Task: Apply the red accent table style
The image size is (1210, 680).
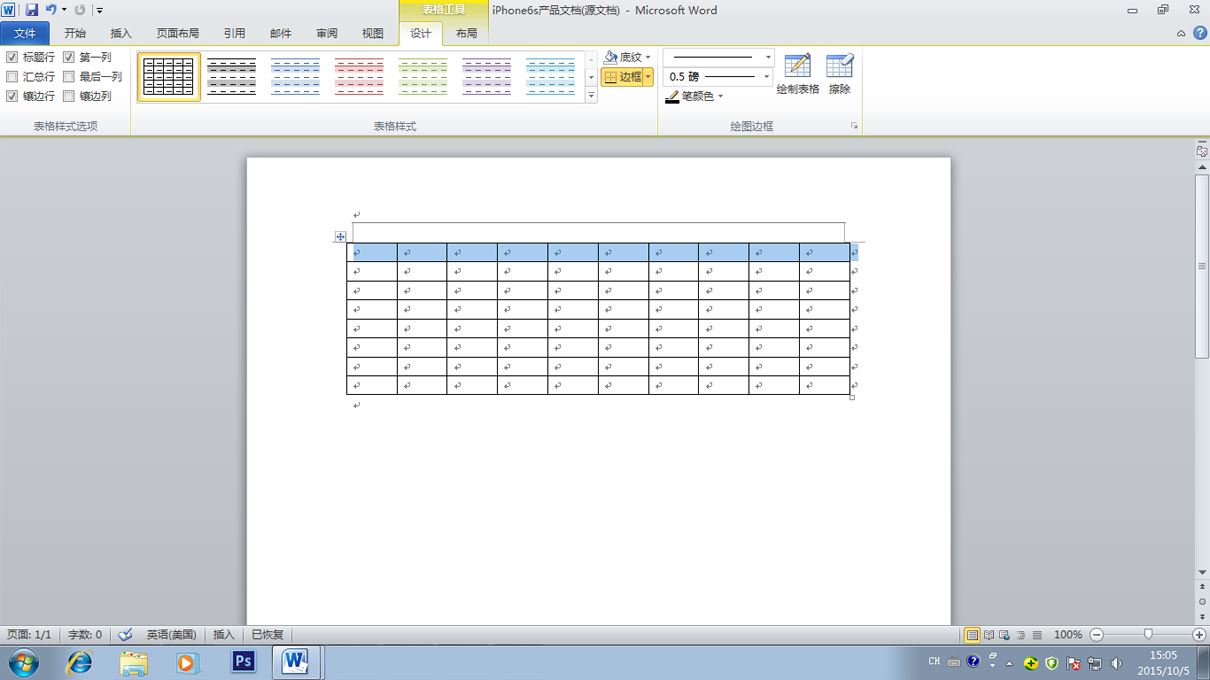Action: 360,77
